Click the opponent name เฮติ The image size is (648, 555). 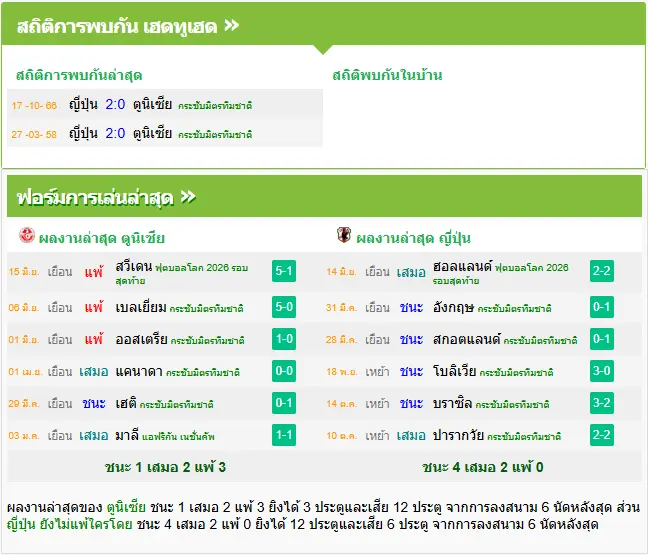click(x=126, y=403)
